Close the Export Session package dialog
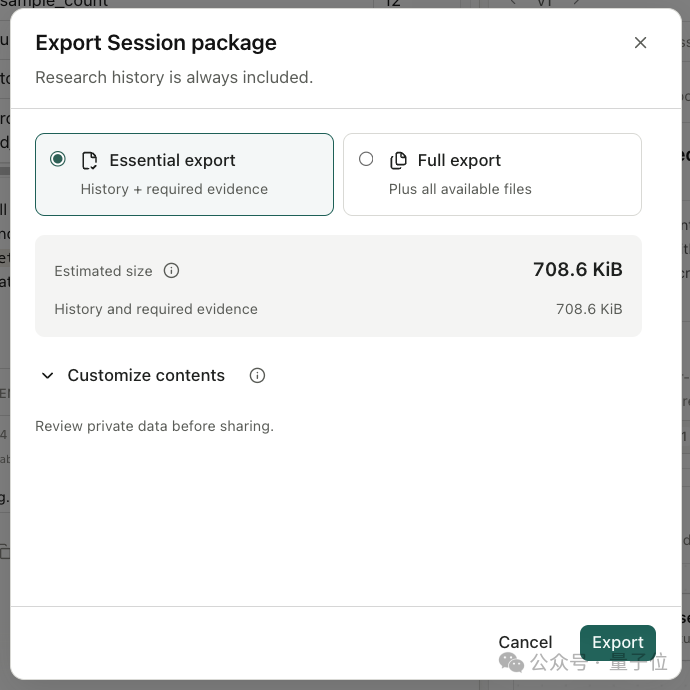This screenshot has width=690, height=690. [640, 43]
